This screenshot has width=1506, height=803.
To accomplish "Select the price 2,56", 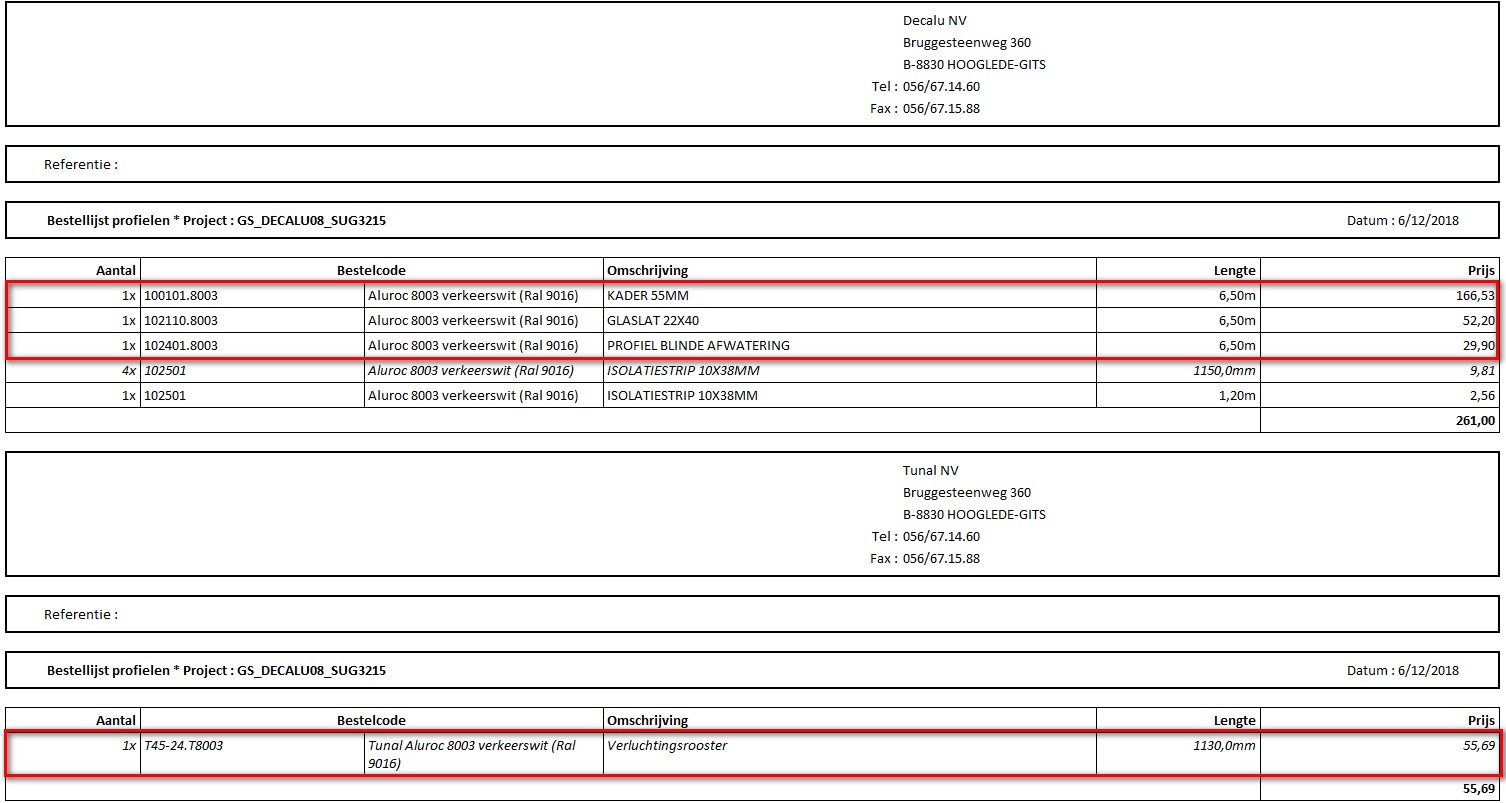I will click(1483, 396).
